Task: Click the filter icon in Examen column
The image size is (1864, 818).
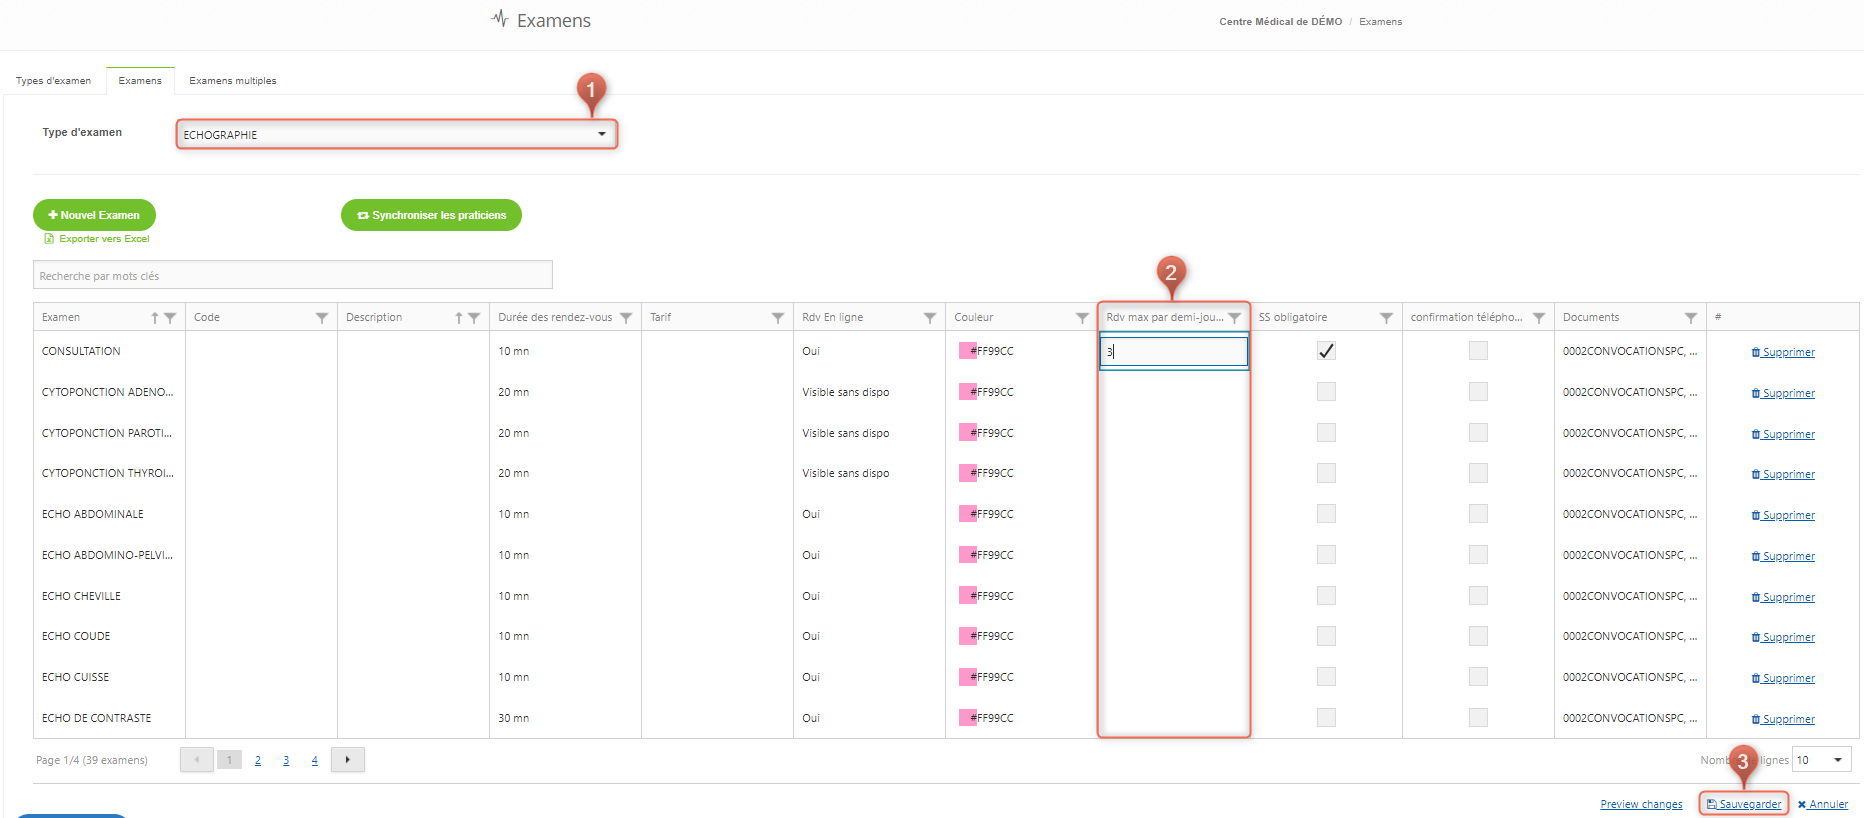Action: point(170,318)
